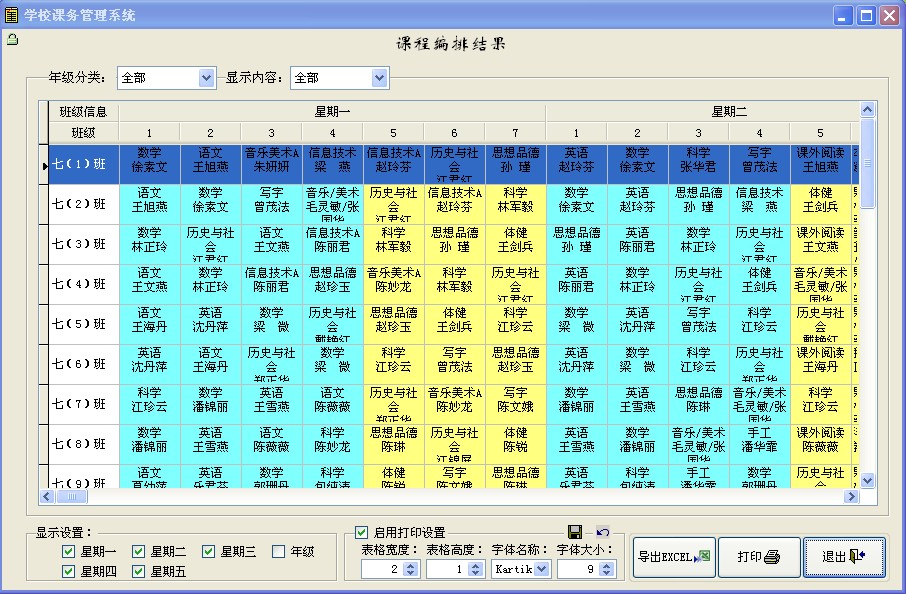Click 体健 王剑兵 cell in 七(3)班 row
Screen dimensions: 906x594
pos(515,244)
